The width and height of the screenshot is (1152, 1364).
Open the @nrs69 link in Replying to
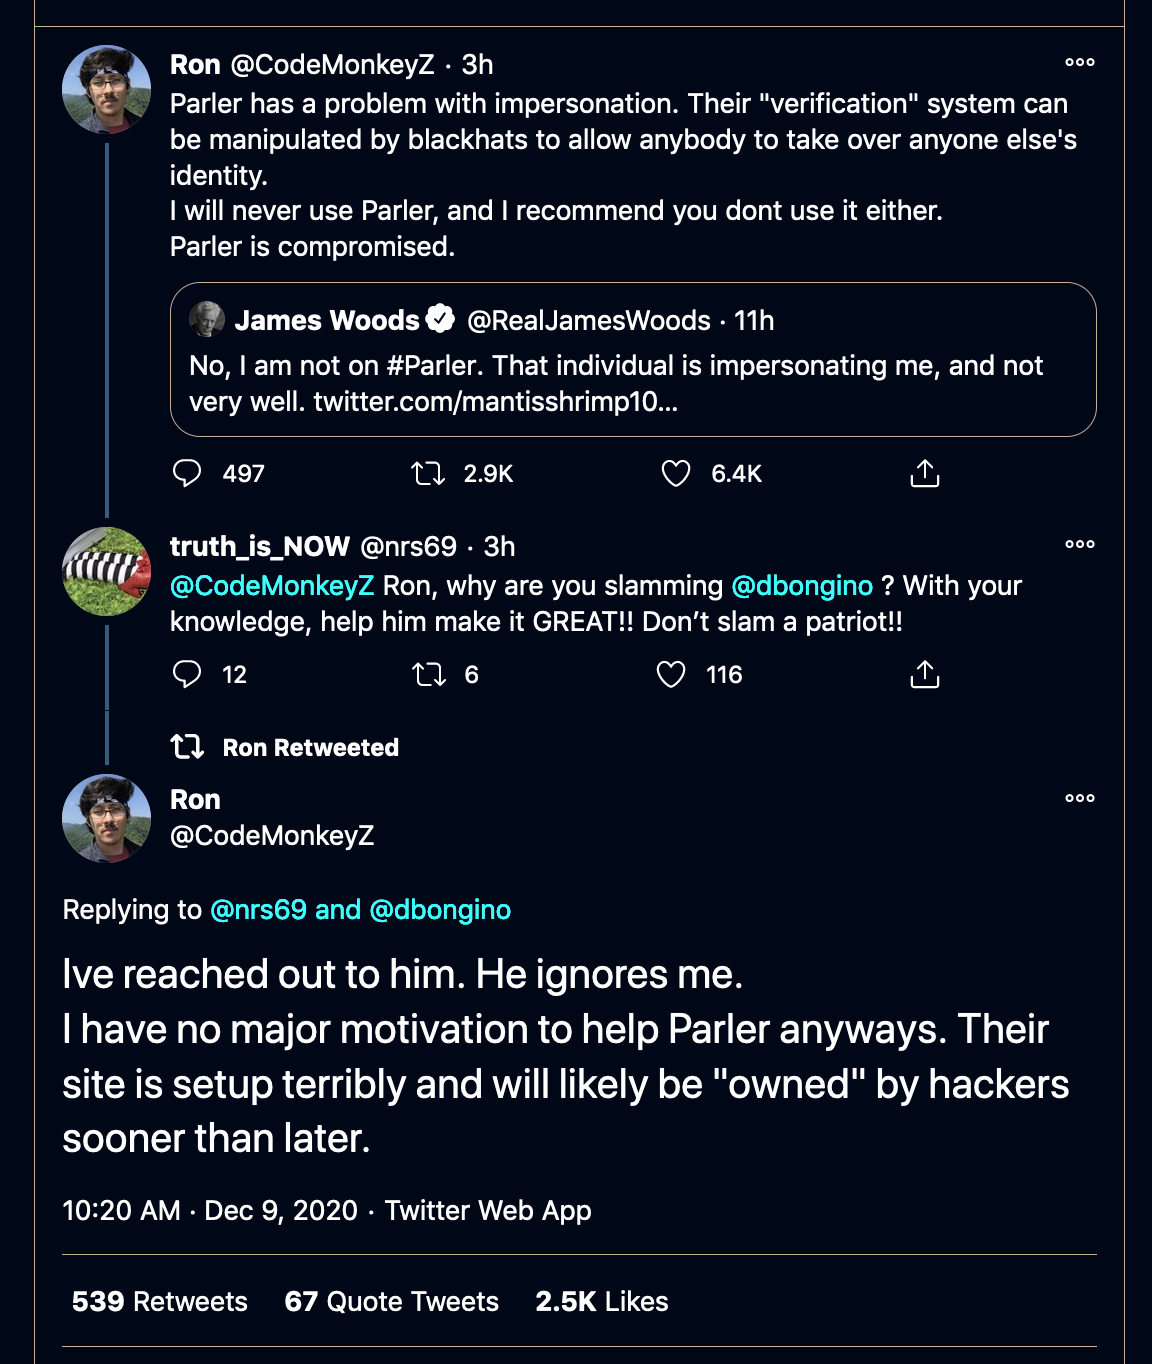(x=258, y=909)
